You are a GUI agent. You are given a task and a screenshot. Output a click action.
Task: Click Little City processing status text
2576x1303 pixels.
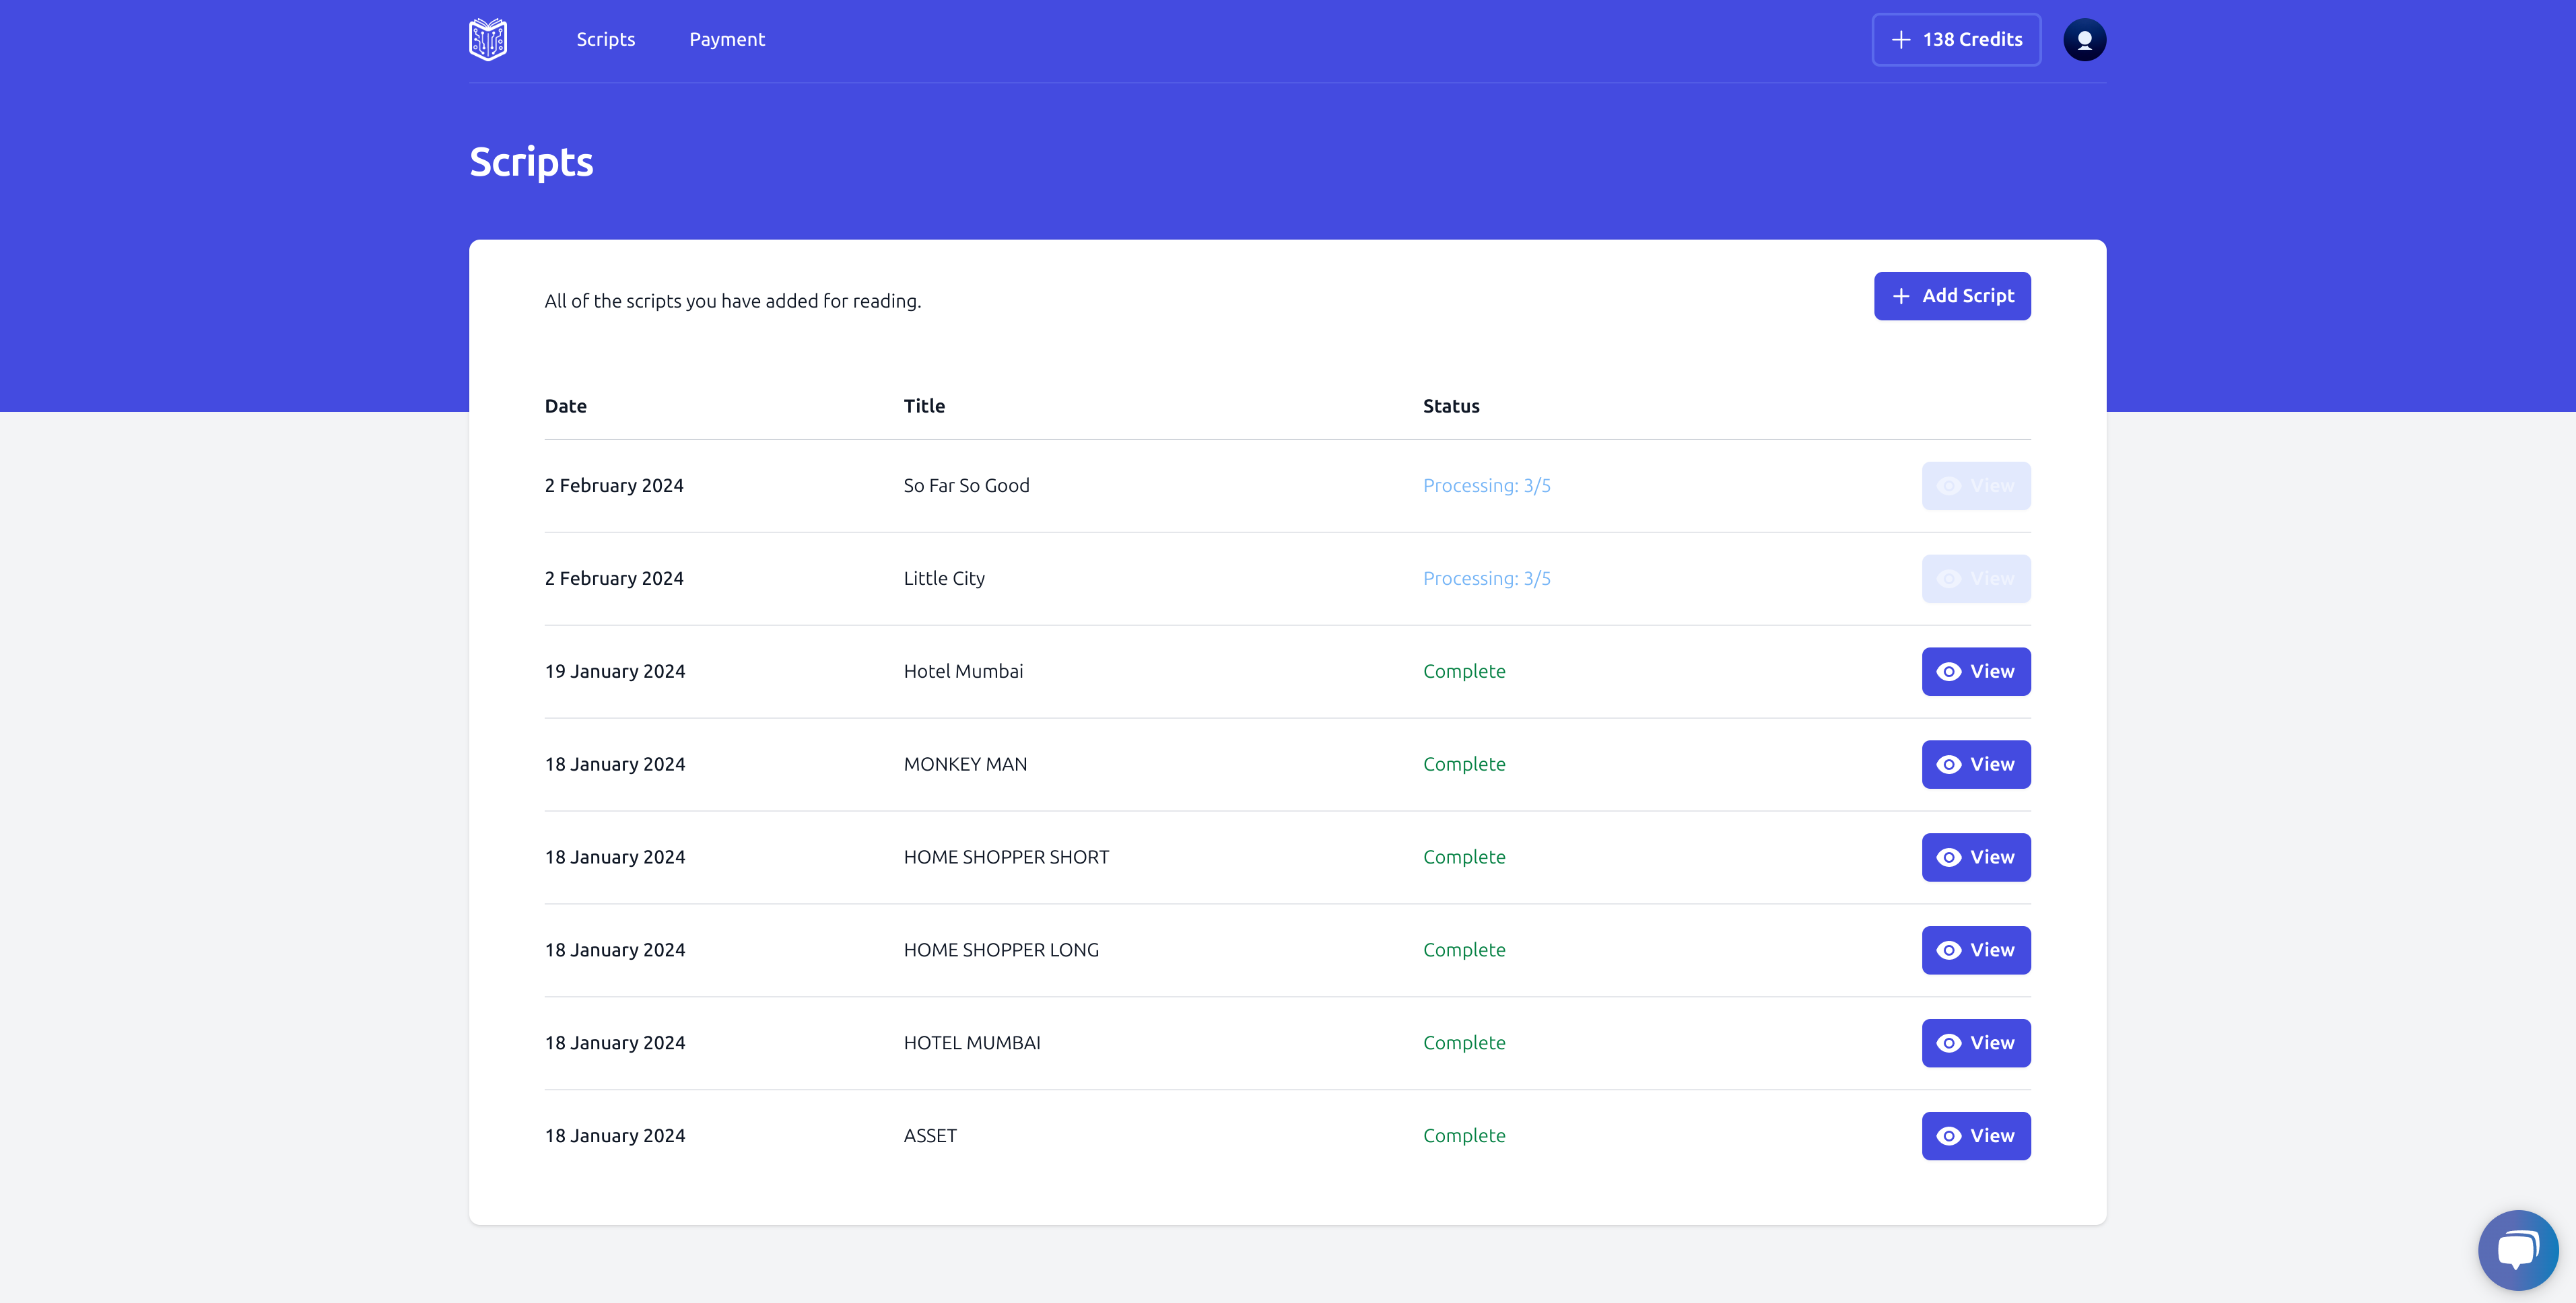[x=1486, y=579]
